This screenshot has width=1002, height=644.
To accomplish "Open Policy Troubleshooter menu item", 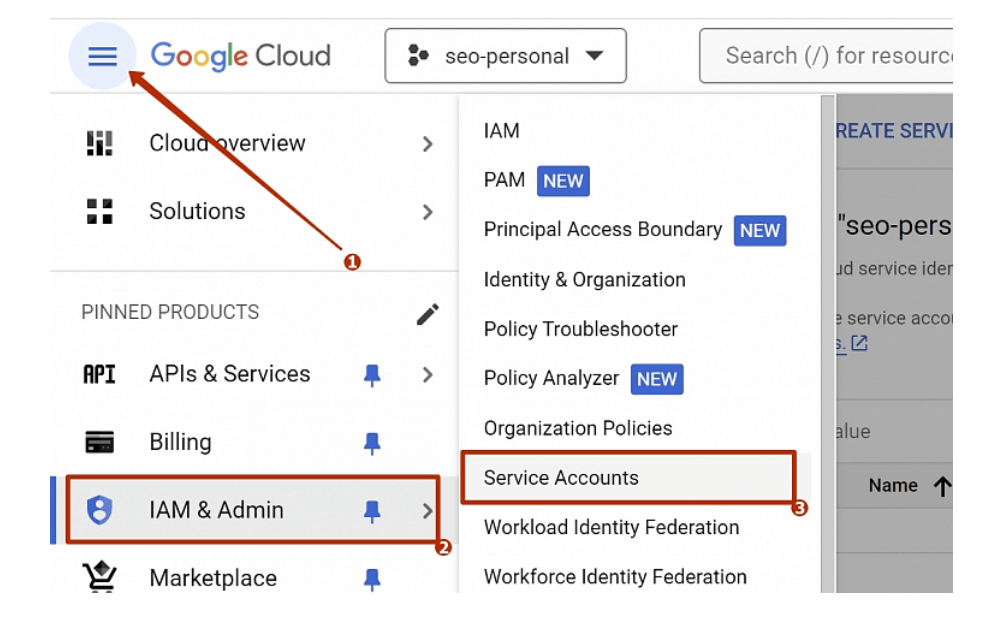I will tap(580, 329).
